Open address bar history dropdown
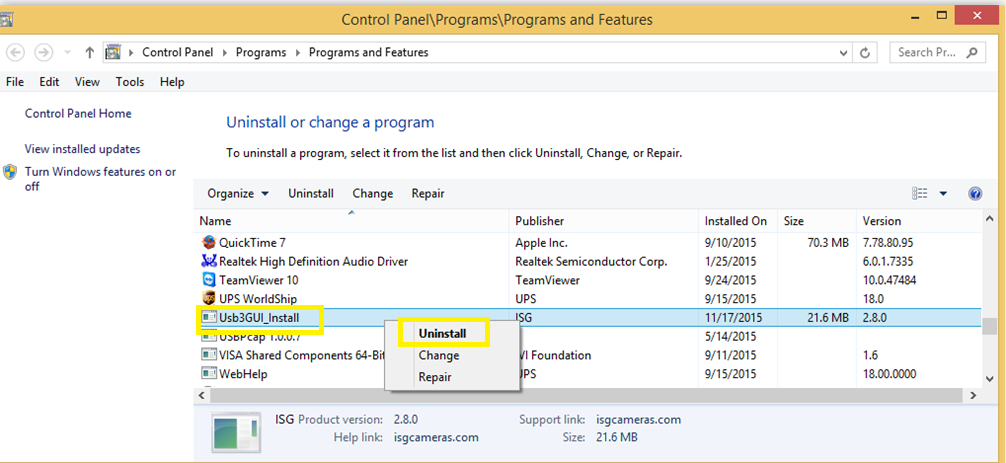The width and height of the screenshot is (1006, 463). point(843,53)
